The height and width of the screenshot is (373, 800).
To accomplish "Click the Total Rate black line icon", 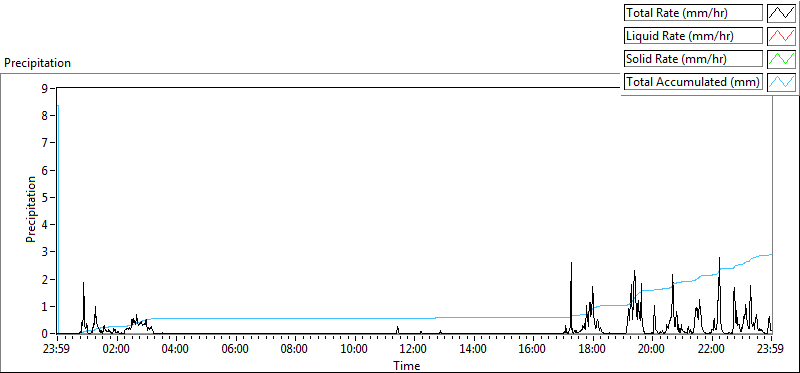I will [782, 13].
